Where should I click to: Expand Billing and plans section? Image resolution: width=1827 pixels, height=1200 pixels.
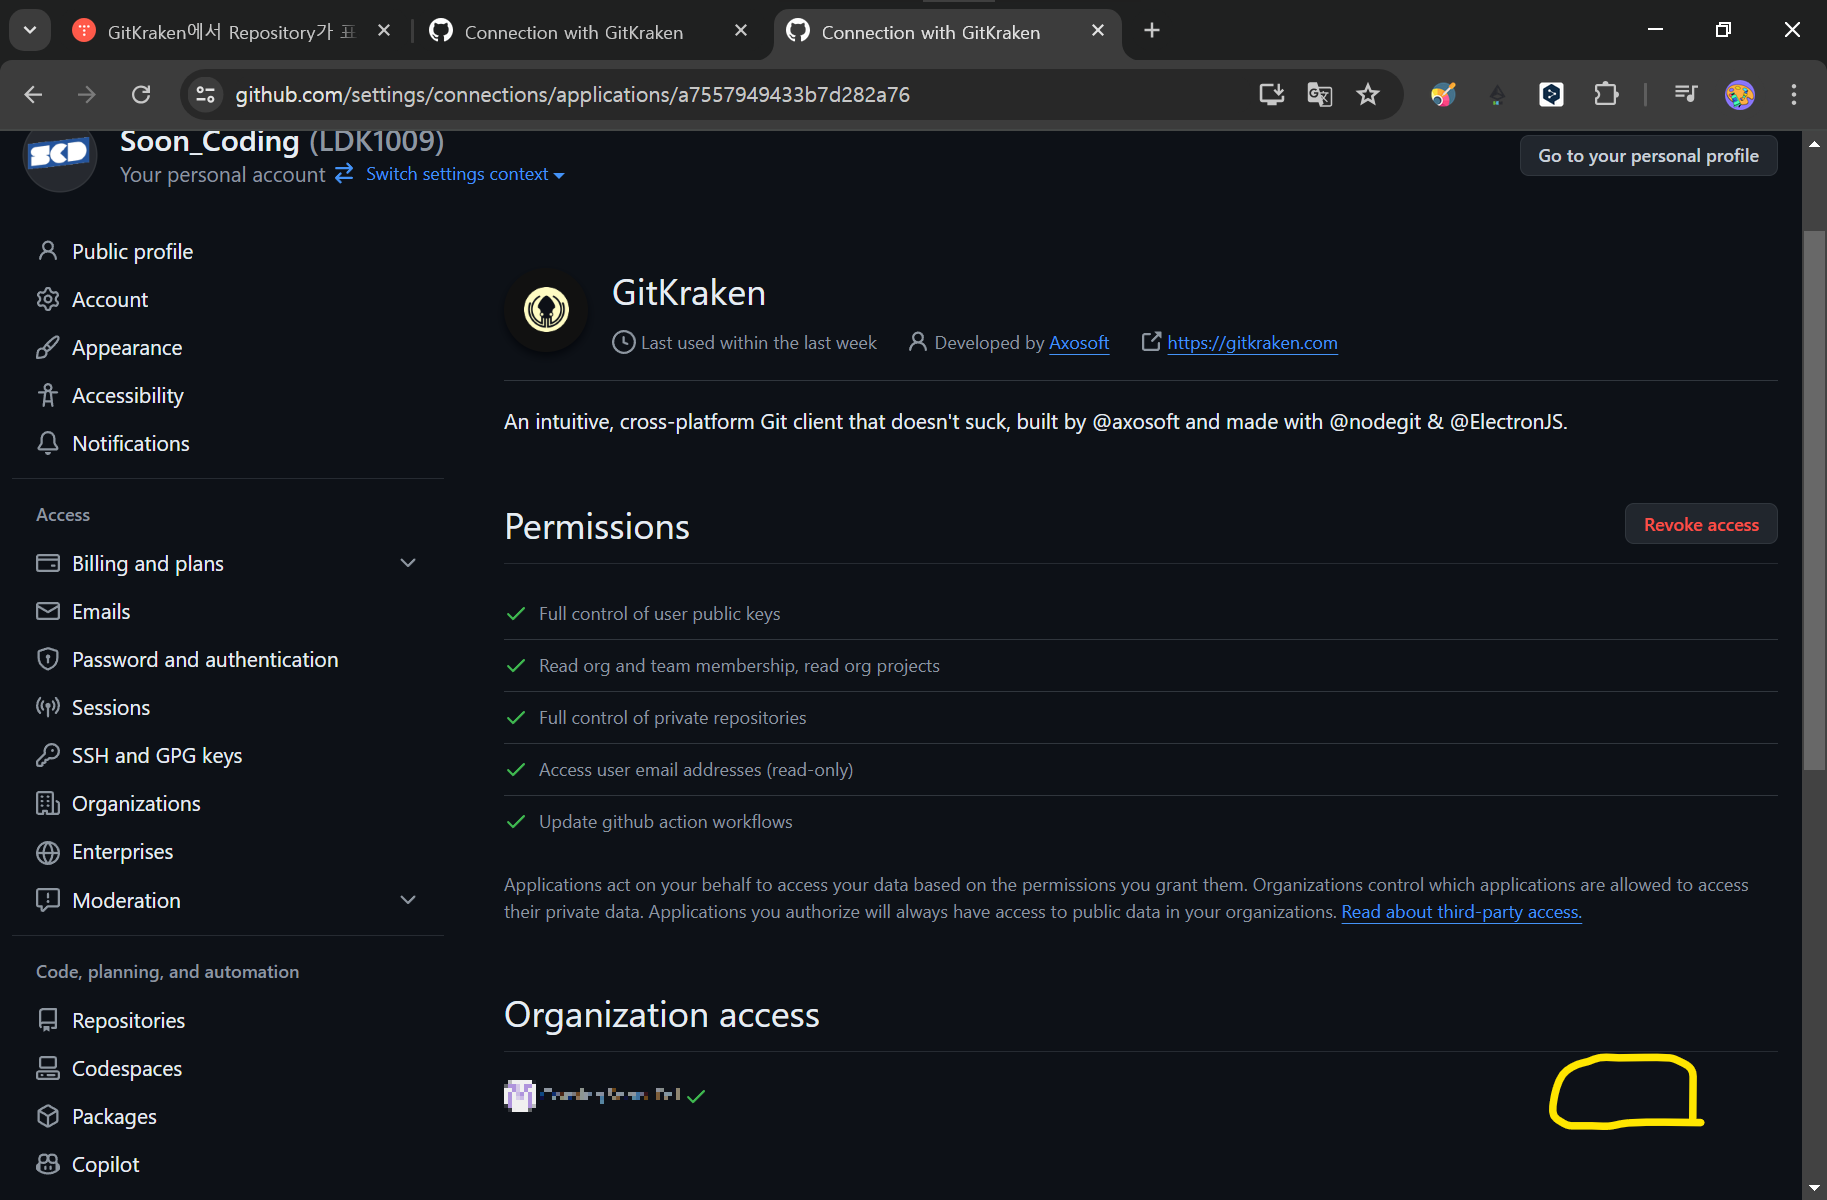(x=408, y=563)
